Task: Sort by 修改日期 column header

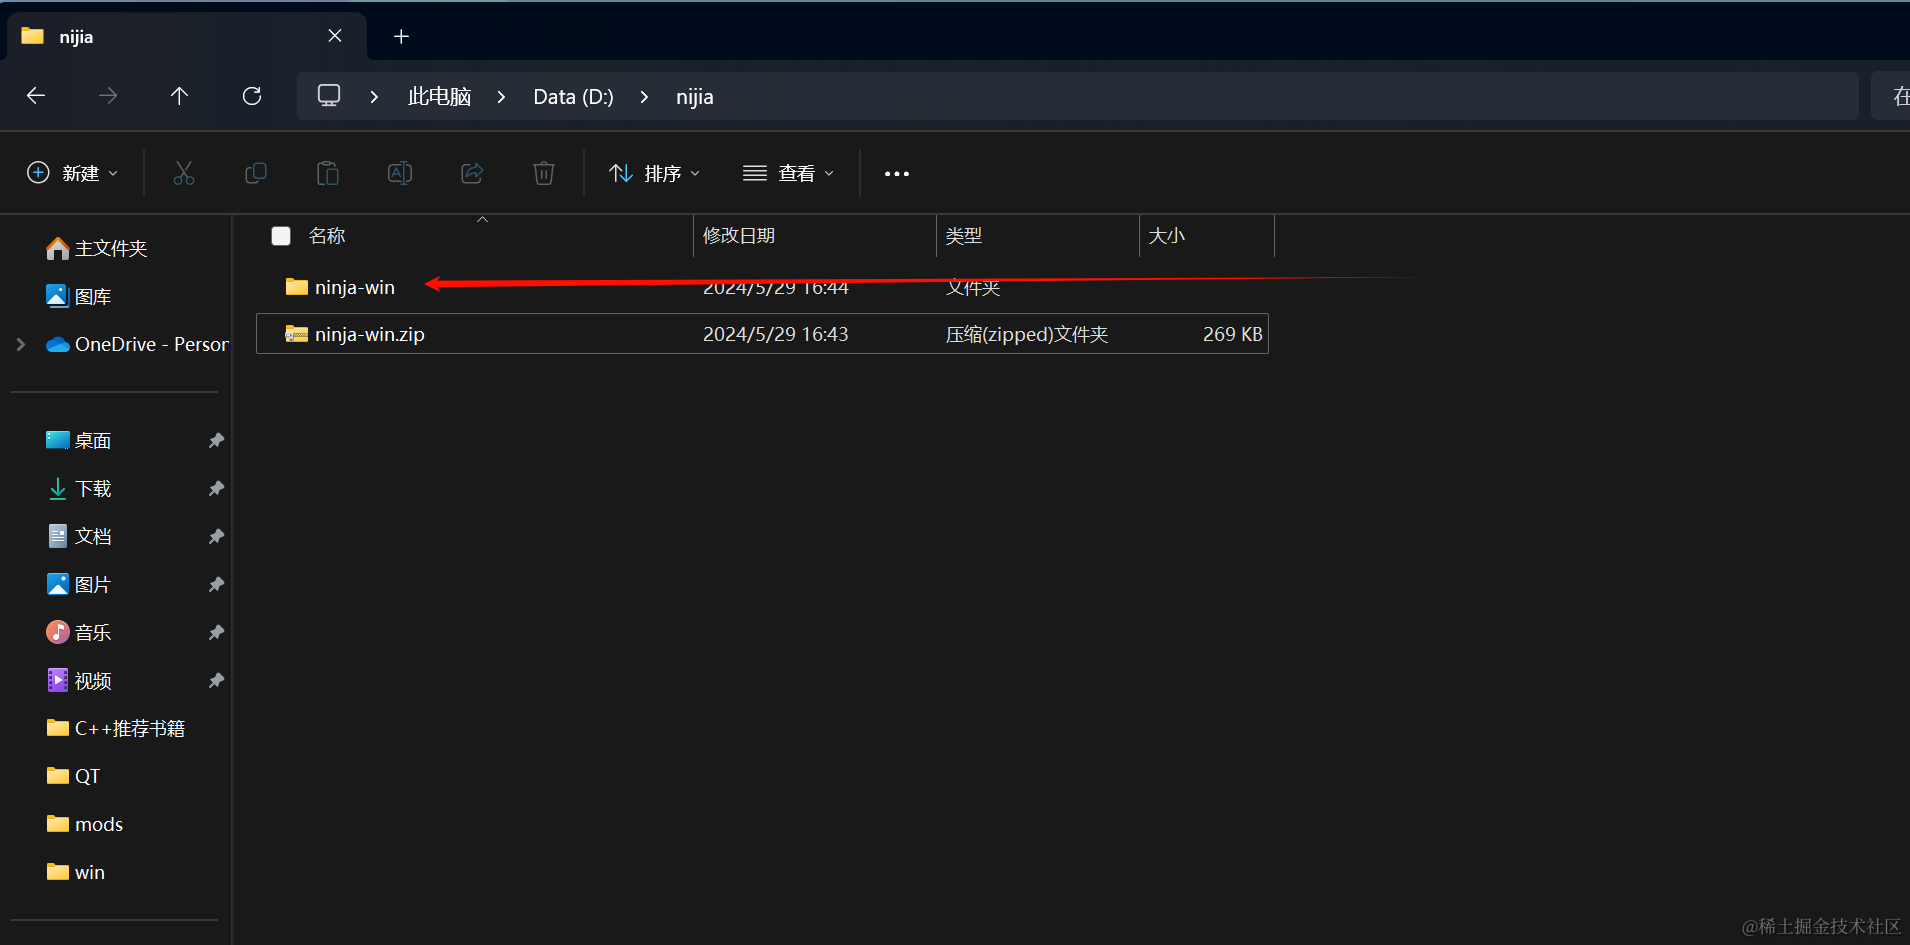Action: (739, 236)
